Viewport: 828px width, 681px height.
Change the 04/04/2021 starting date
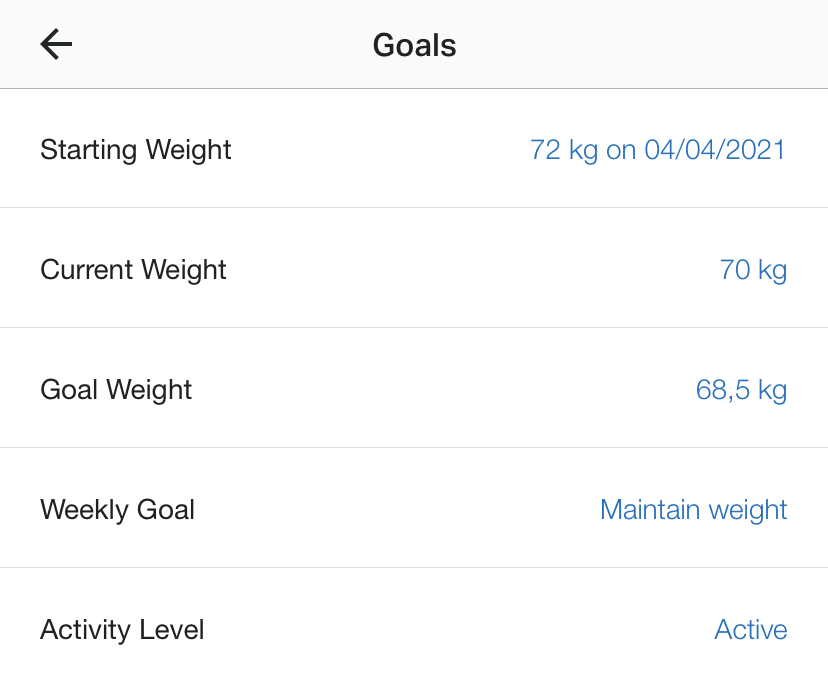[x=715, y=150]
